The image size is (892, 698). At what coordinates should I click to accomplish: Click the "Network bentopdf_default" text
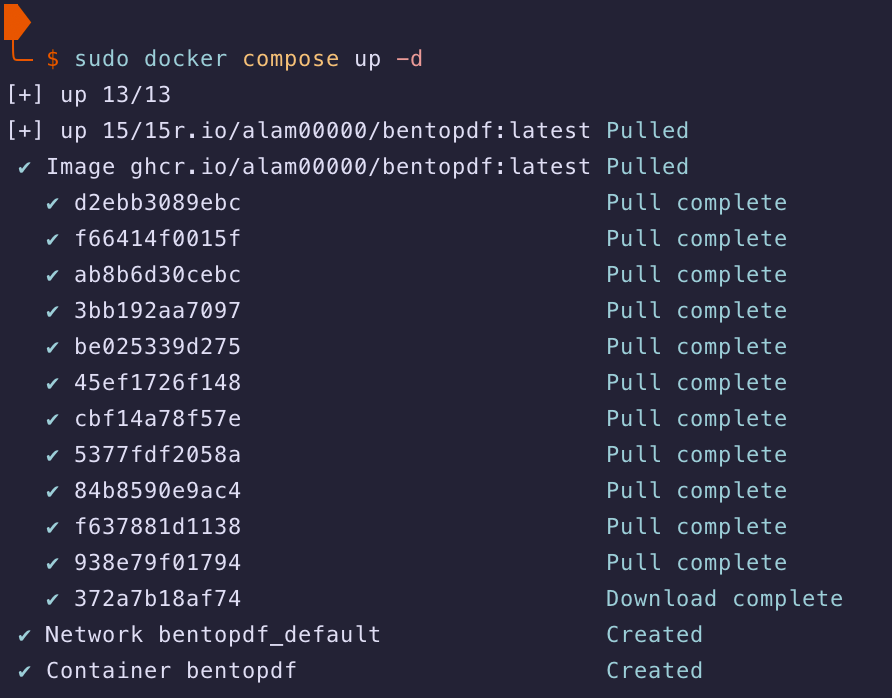tap(213, 635)
